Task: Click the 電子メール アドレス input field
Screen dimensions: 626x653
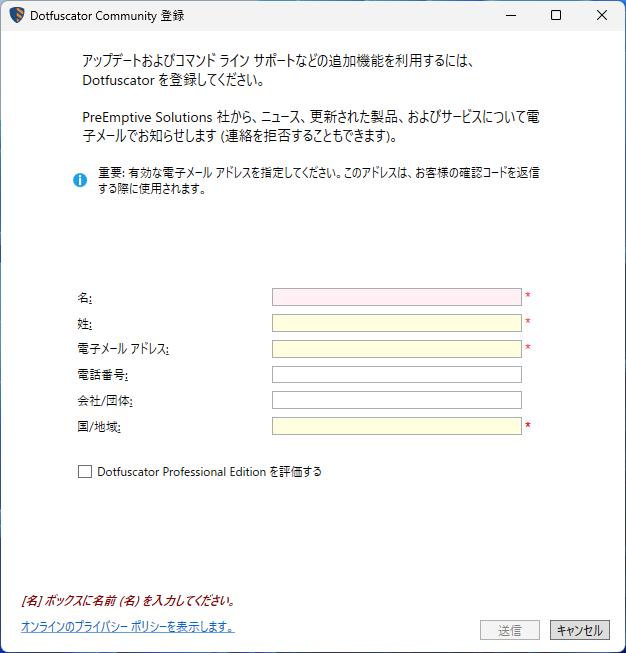Action: click(397, 349)
